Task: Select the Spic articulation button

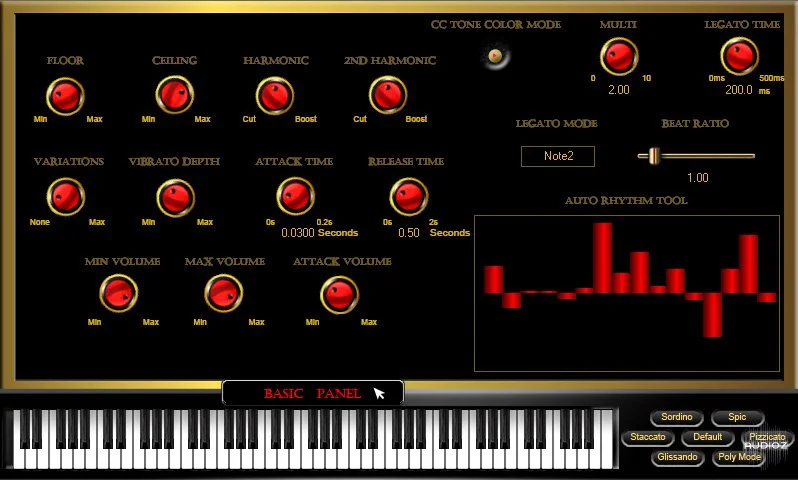Action: [x=737, y=417]
